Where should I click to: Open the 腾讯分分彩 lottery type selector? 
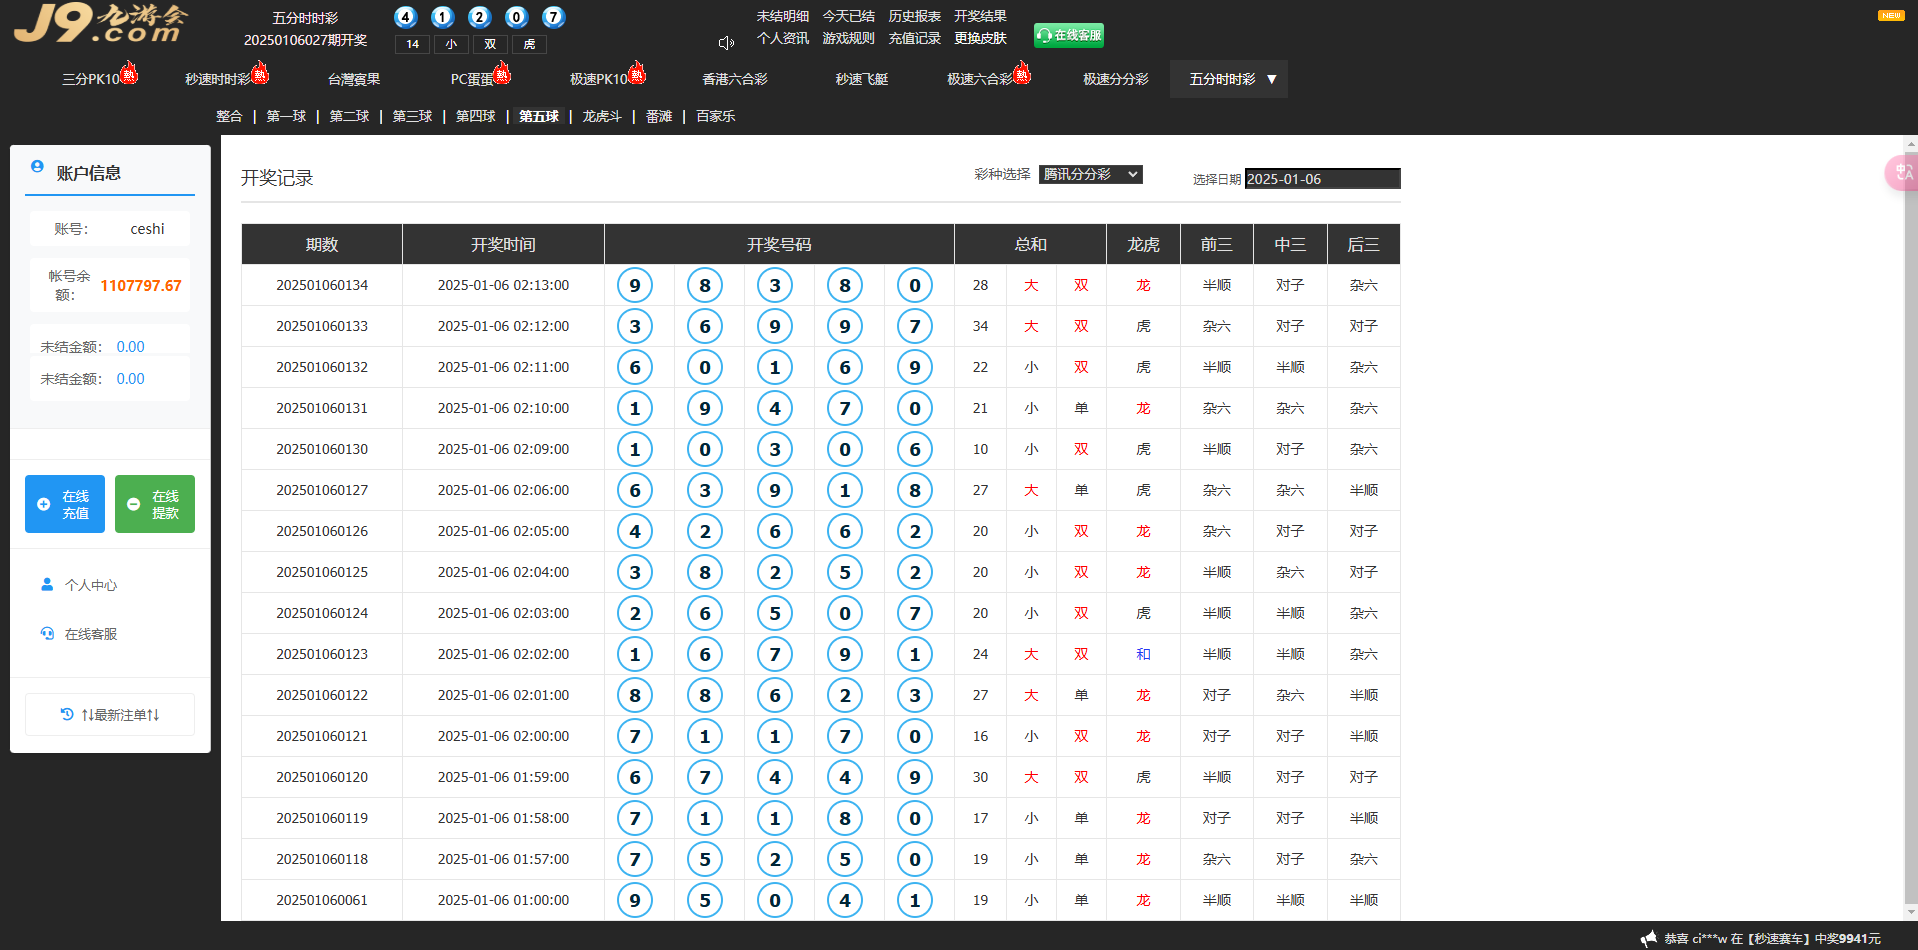coord(1090,174)
